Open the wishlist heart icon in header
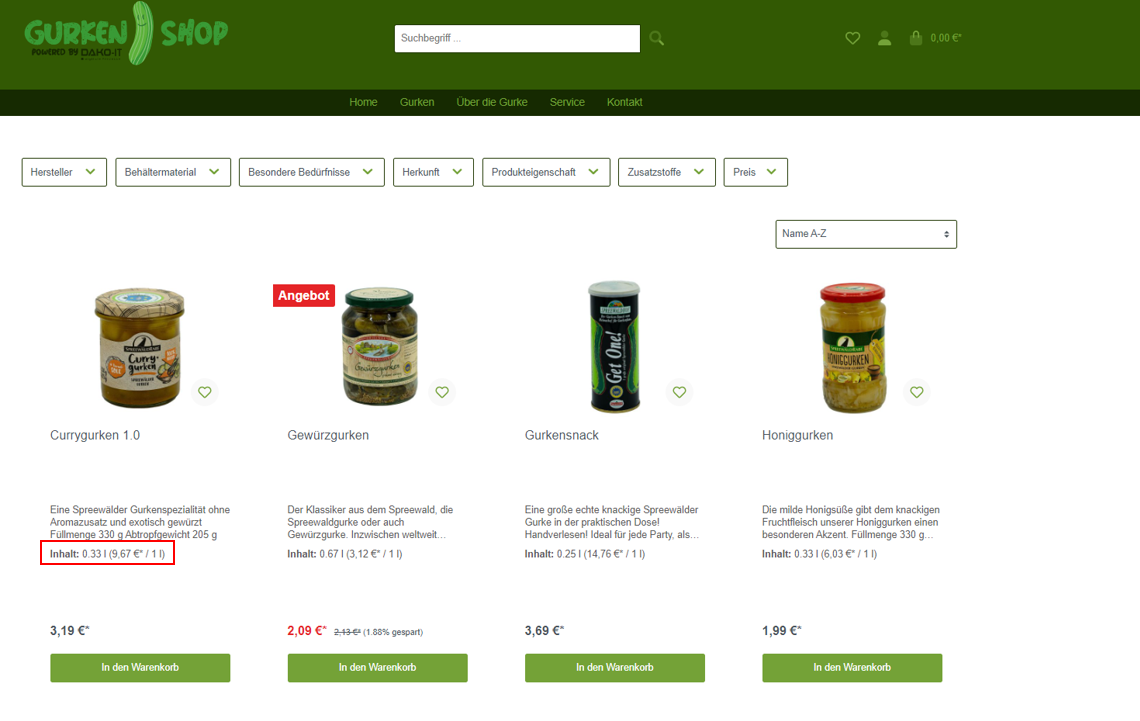This screenshot has height=721, width=1140. click(x=853, y=38)
